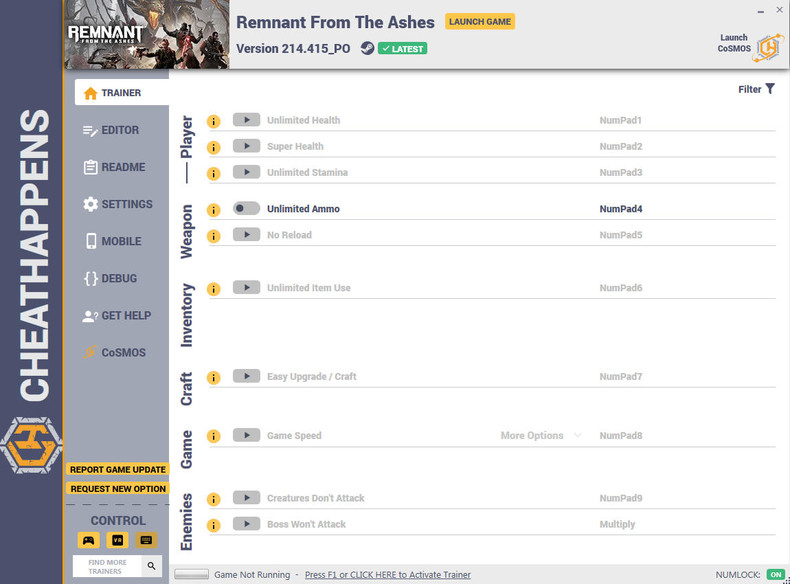Viewport: 790px width, 584px height.
Task: Click the Filter funnel icon
Action: pyautogui.click(x=770, y=89)
